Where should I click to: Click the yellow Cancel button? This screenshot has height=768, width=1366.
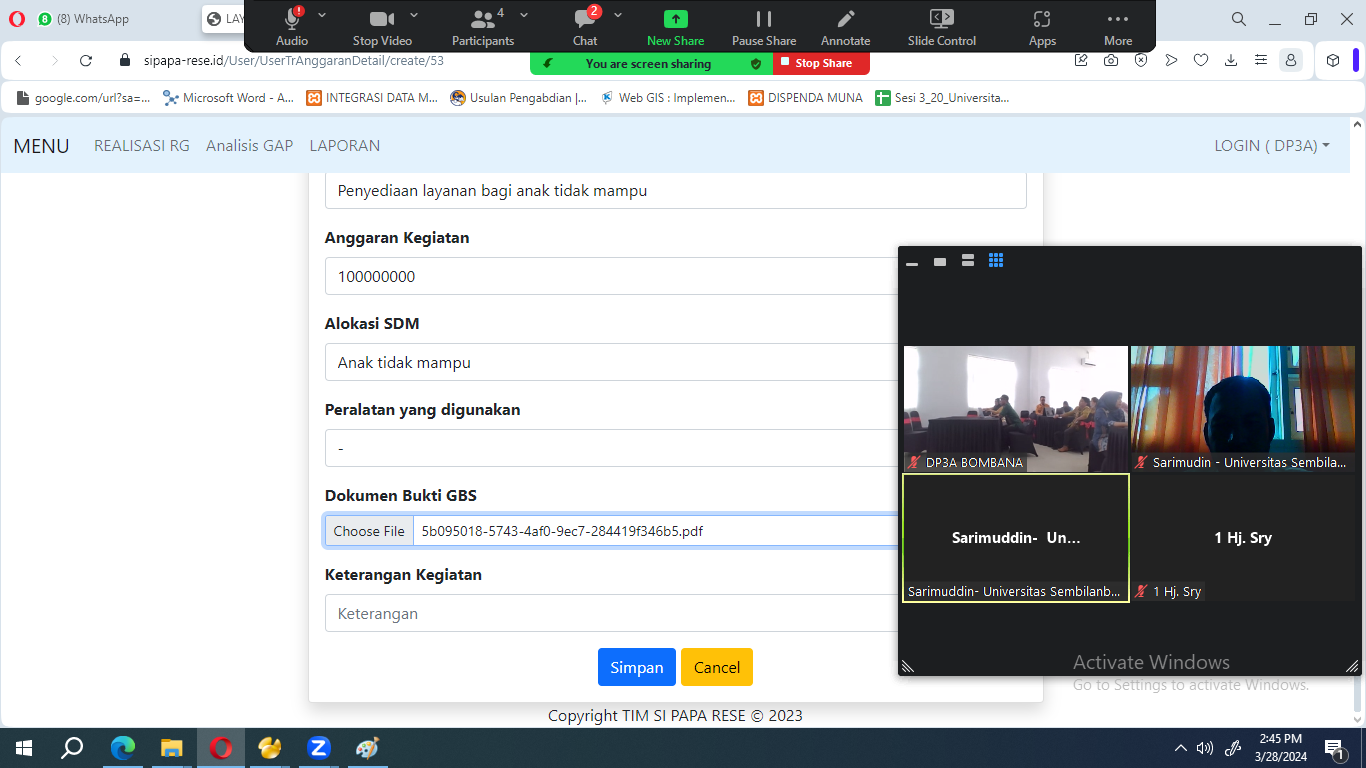point(716,667)
